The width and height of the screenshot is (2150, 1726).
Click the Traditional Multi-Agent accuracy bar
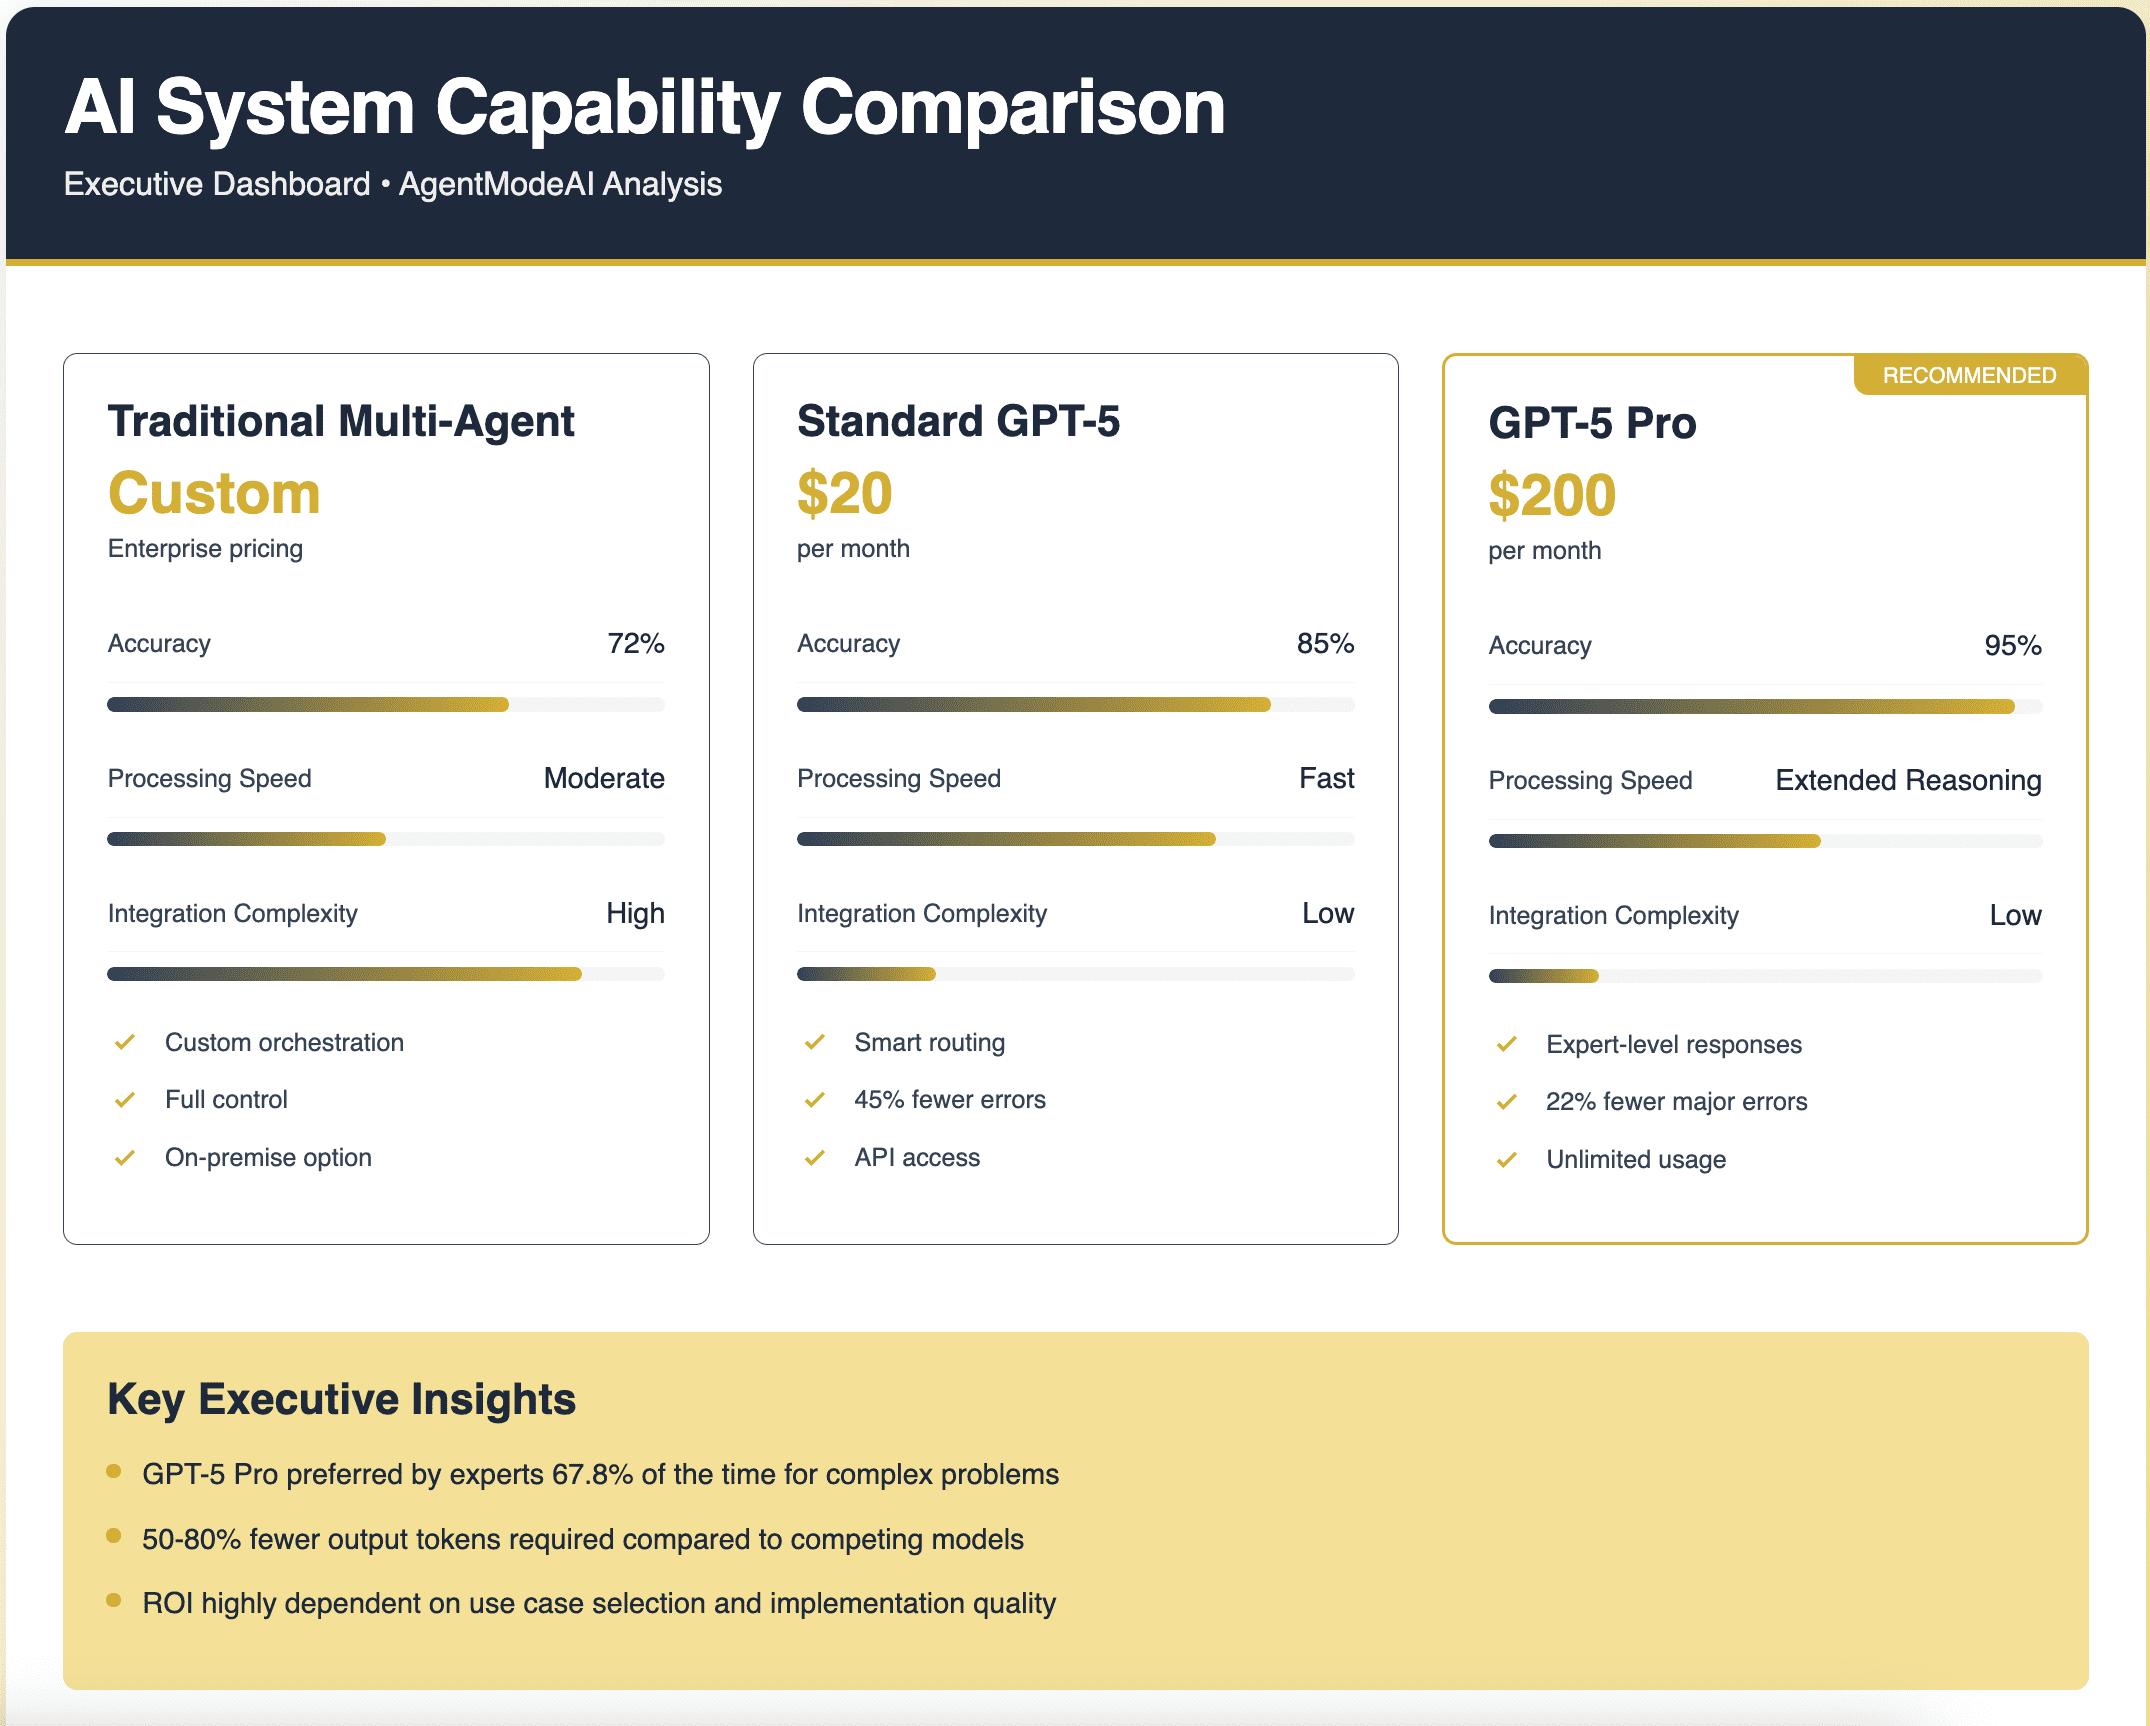point(386,704)
